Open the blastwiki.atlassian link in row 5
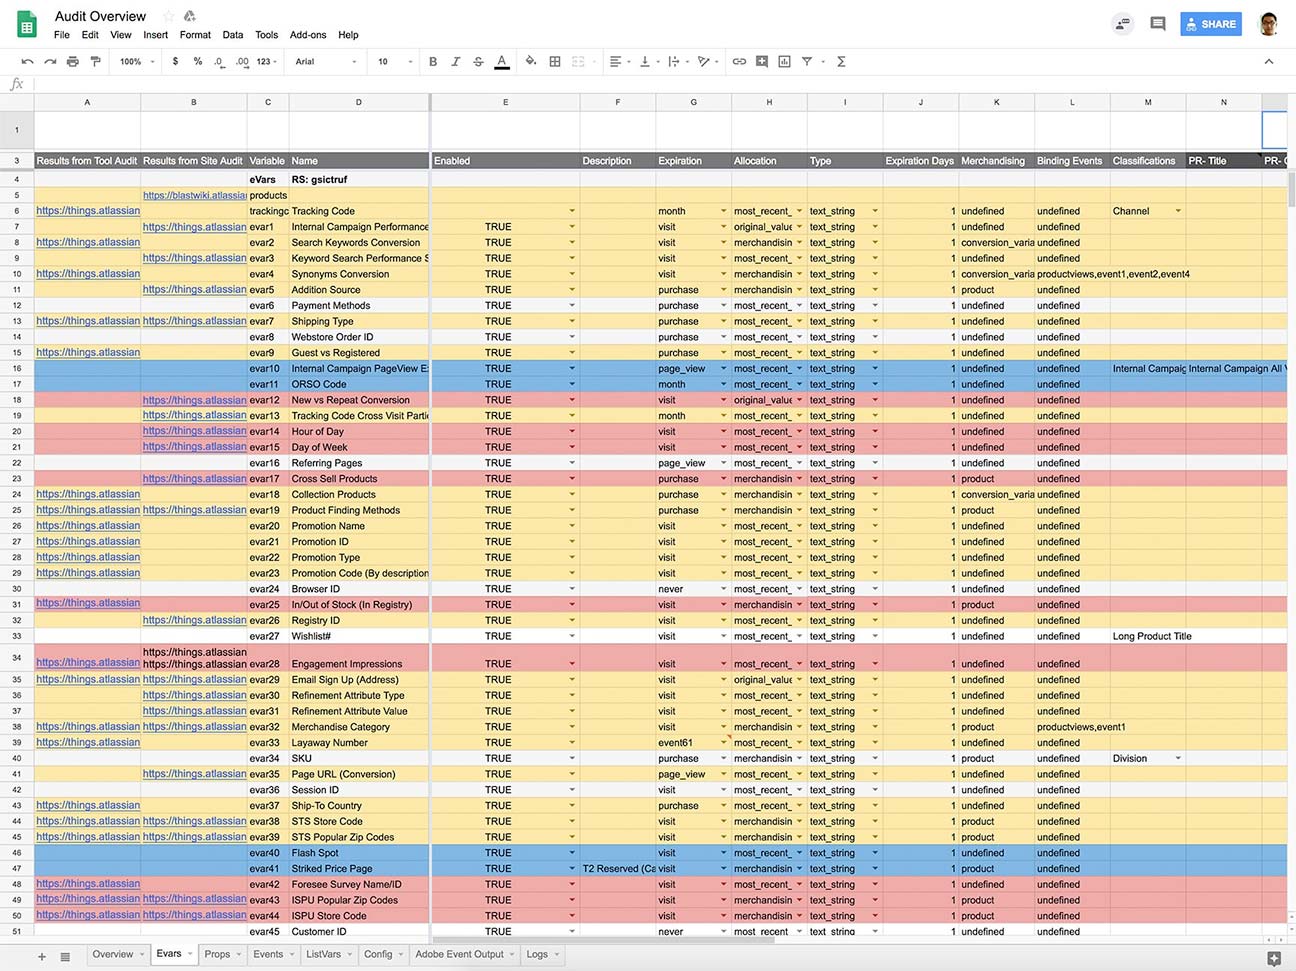Viewport: 1296px width, 971px height. 194,195
